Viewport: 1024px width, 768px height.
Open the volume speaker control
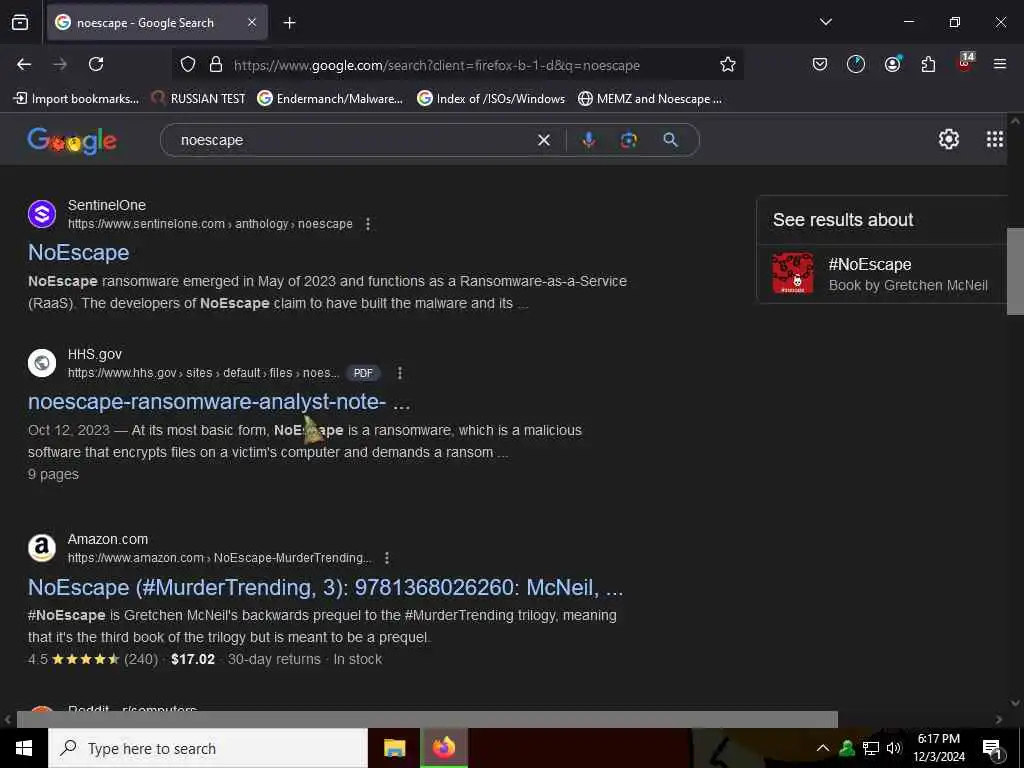tap(893, 748)
